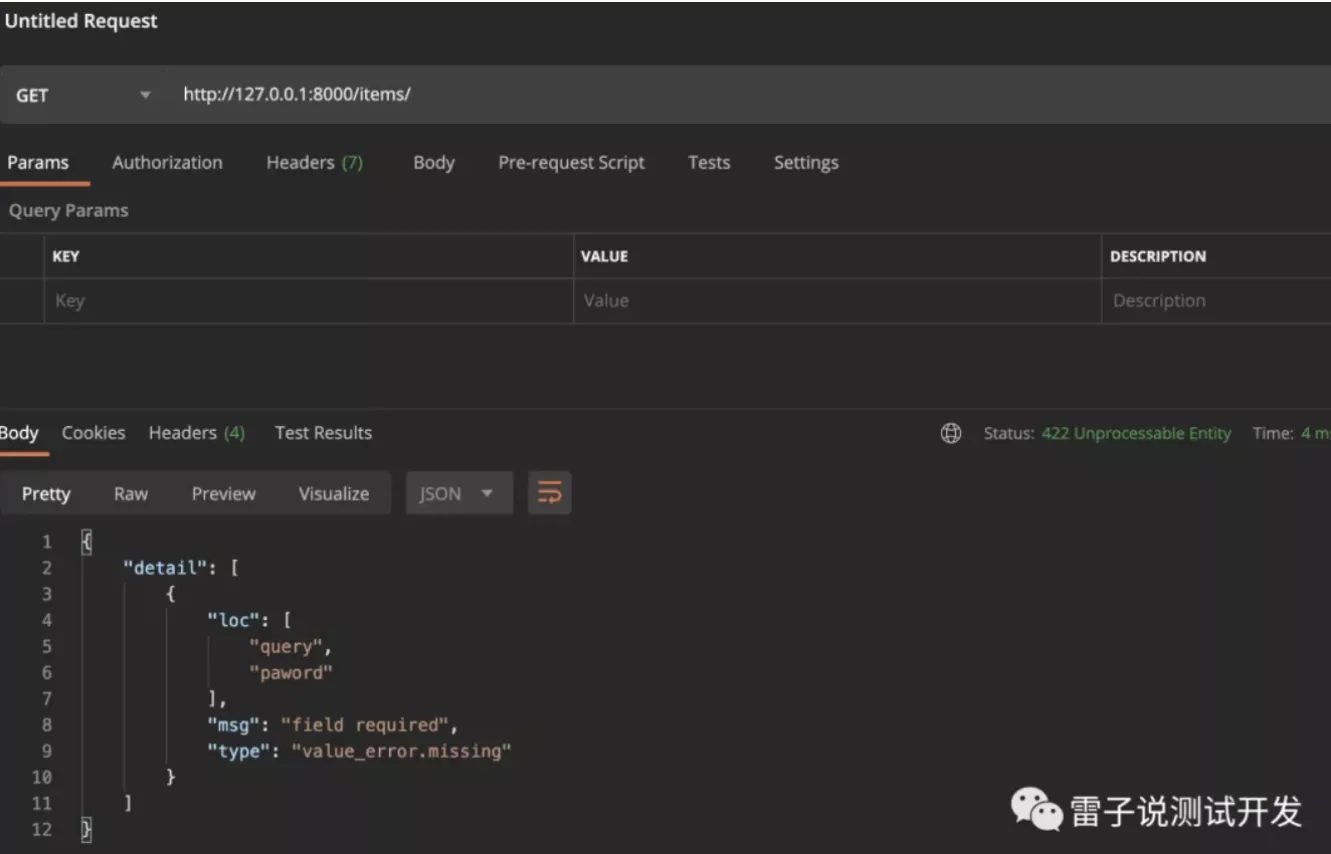Switch to the Preview view
The image size is (1331, 854).
click(x=223, y=493)
